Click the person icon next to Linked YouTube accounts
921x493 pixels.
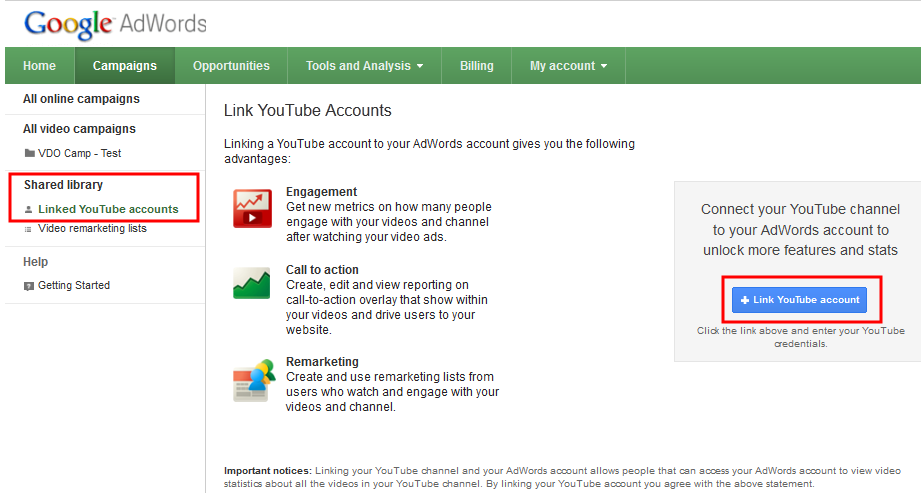28,209
